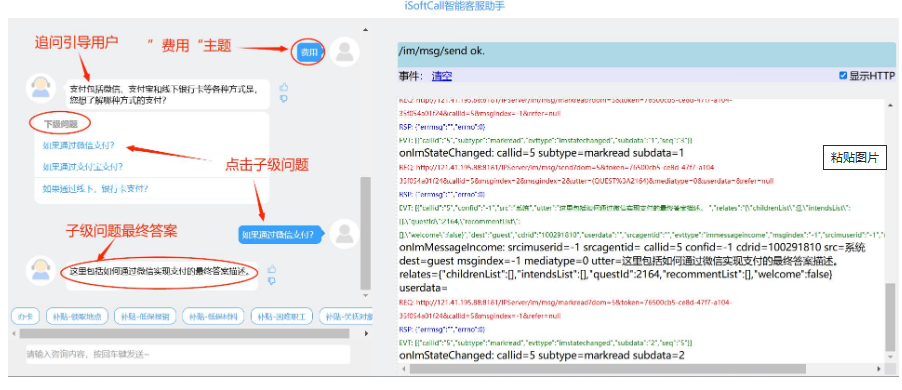Click the 清空 link to clear events

click(442, 76)
